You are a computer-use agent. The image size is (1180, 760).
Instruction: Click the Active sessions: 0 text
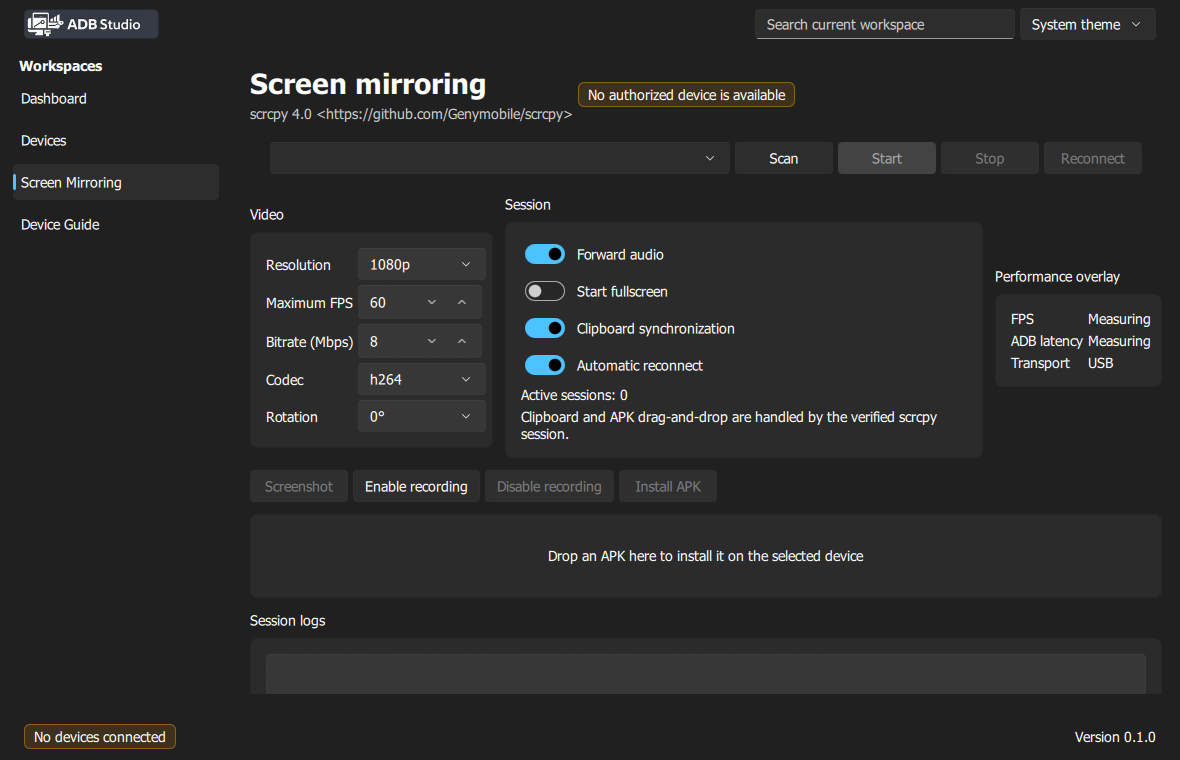[x=574, y=395]
